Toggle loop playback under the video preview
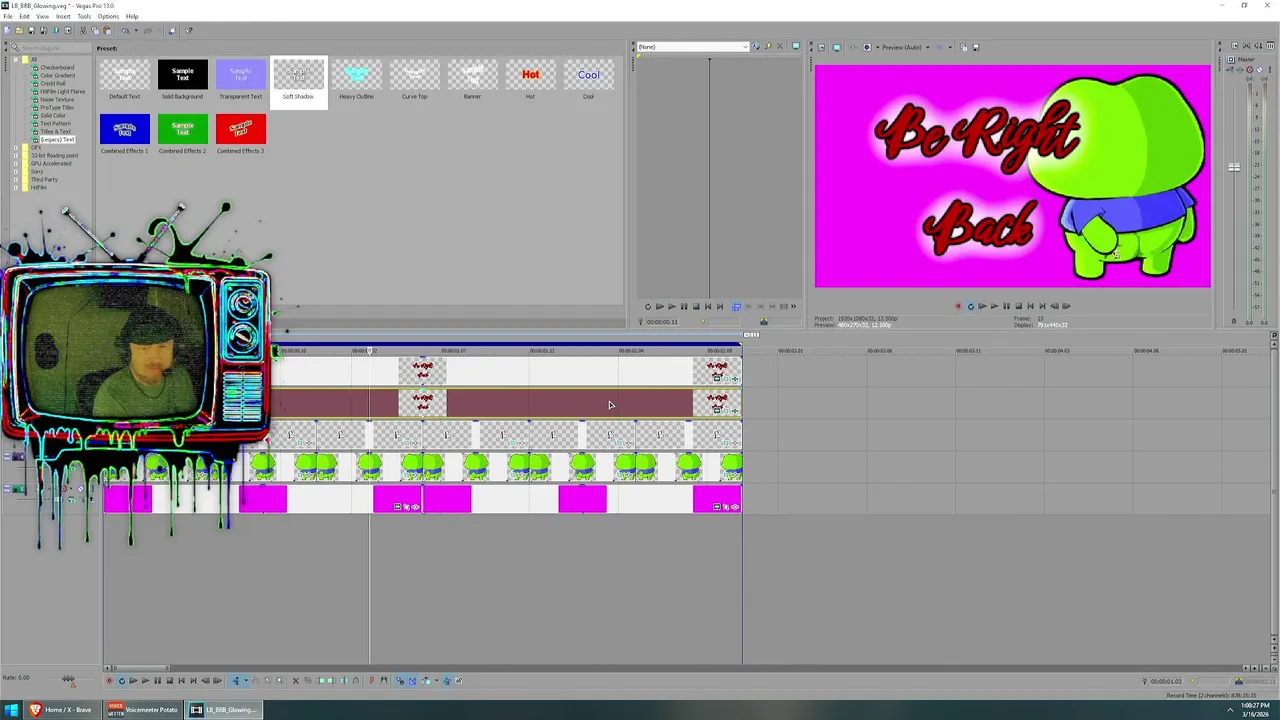1280x720 pixels. point(970,306)
